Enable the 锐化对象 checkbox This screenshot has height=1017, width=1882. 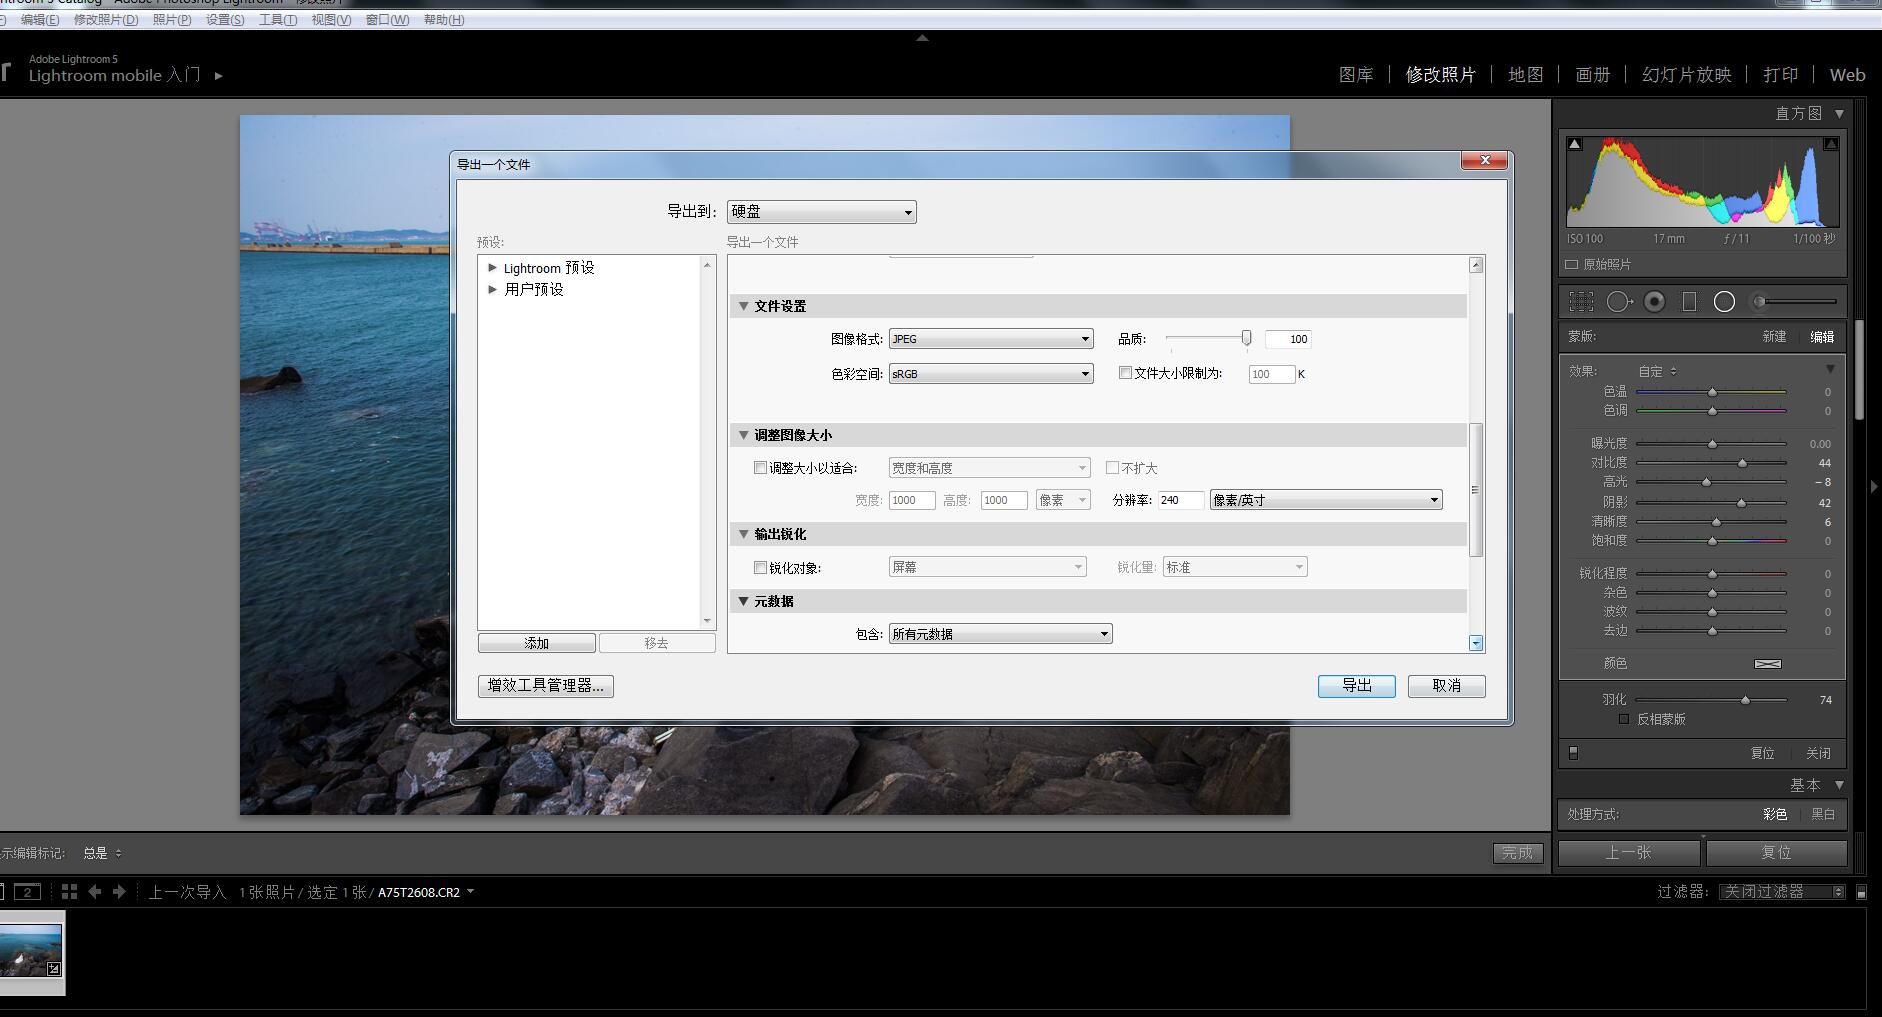(760, 567)
